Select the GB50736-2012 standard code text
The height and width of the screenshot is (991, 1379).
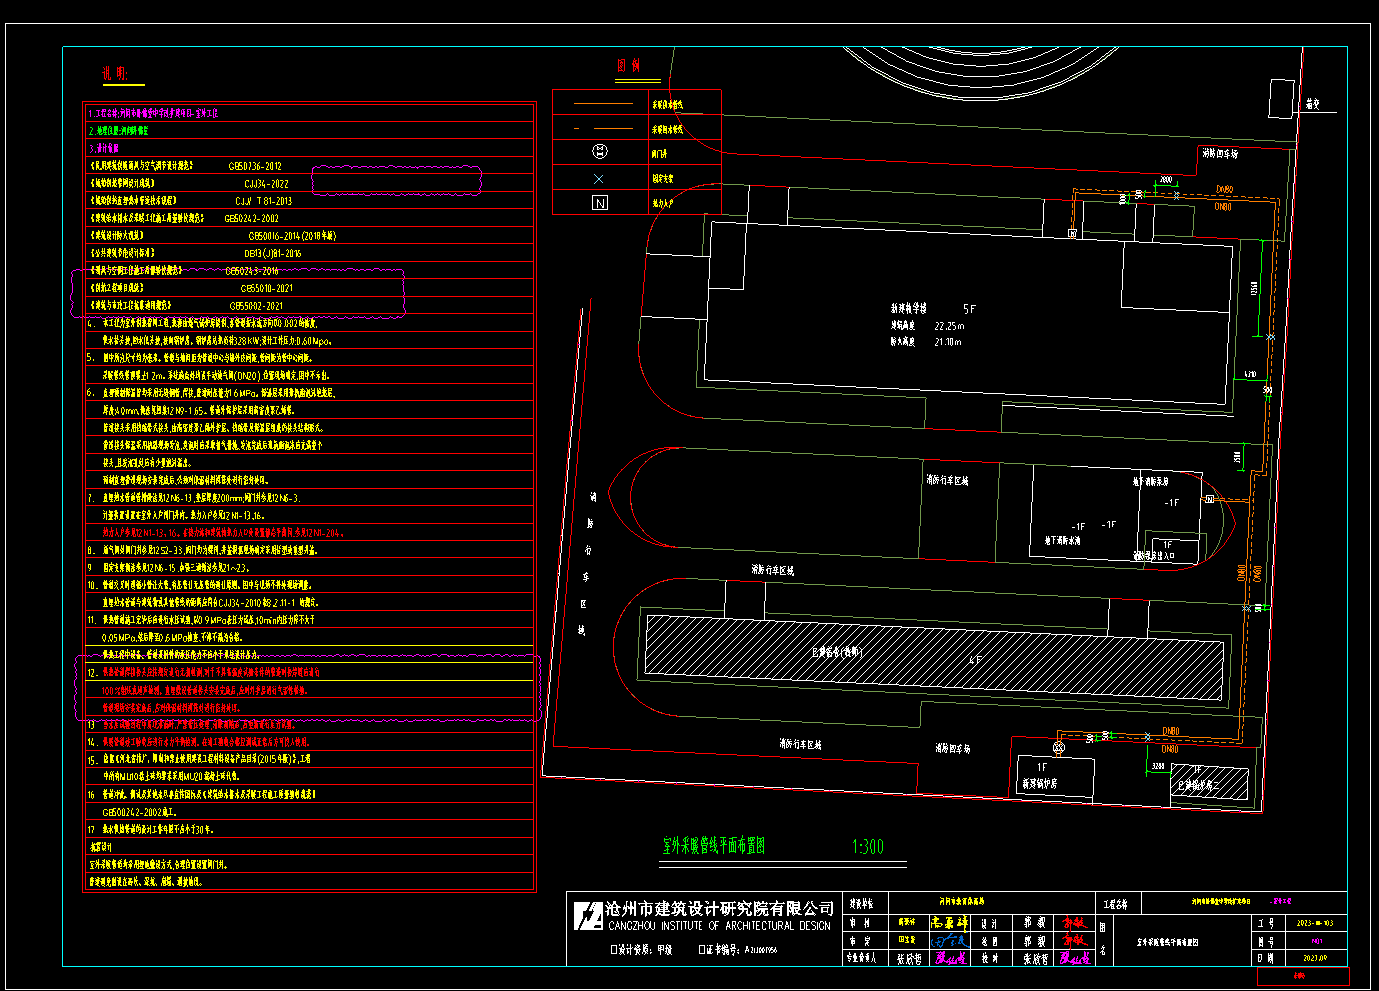pos(255,166)
